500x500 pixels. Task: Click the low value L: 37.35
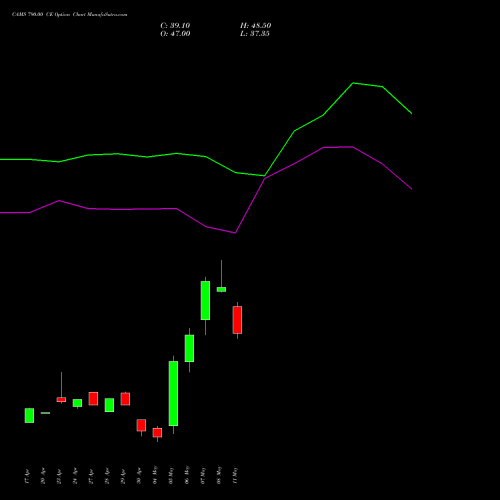click(x=255, y=34)
